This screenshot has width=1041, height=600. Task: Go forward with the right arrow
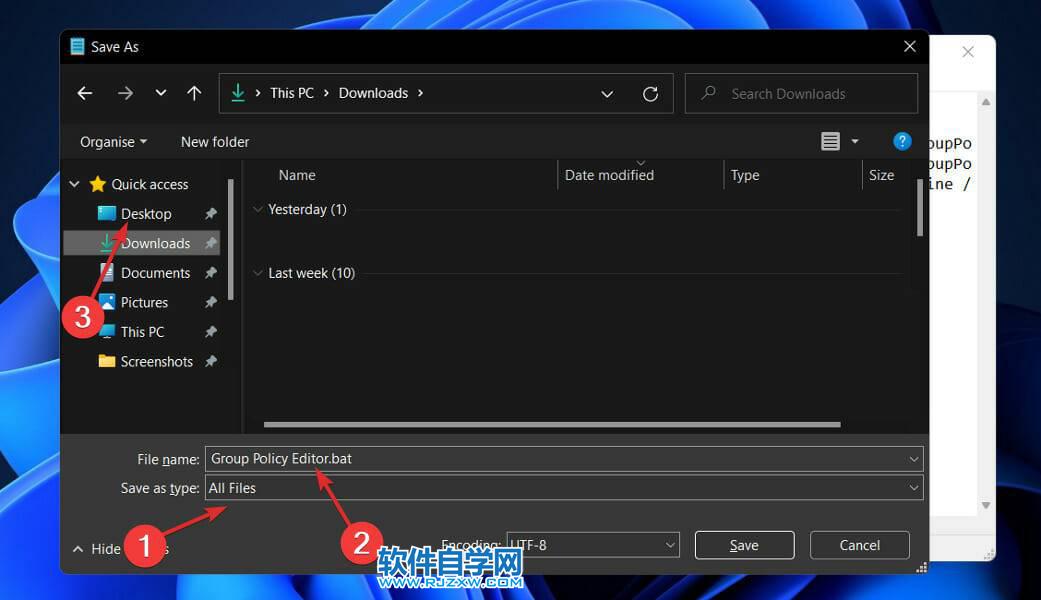tap(125, 94)
